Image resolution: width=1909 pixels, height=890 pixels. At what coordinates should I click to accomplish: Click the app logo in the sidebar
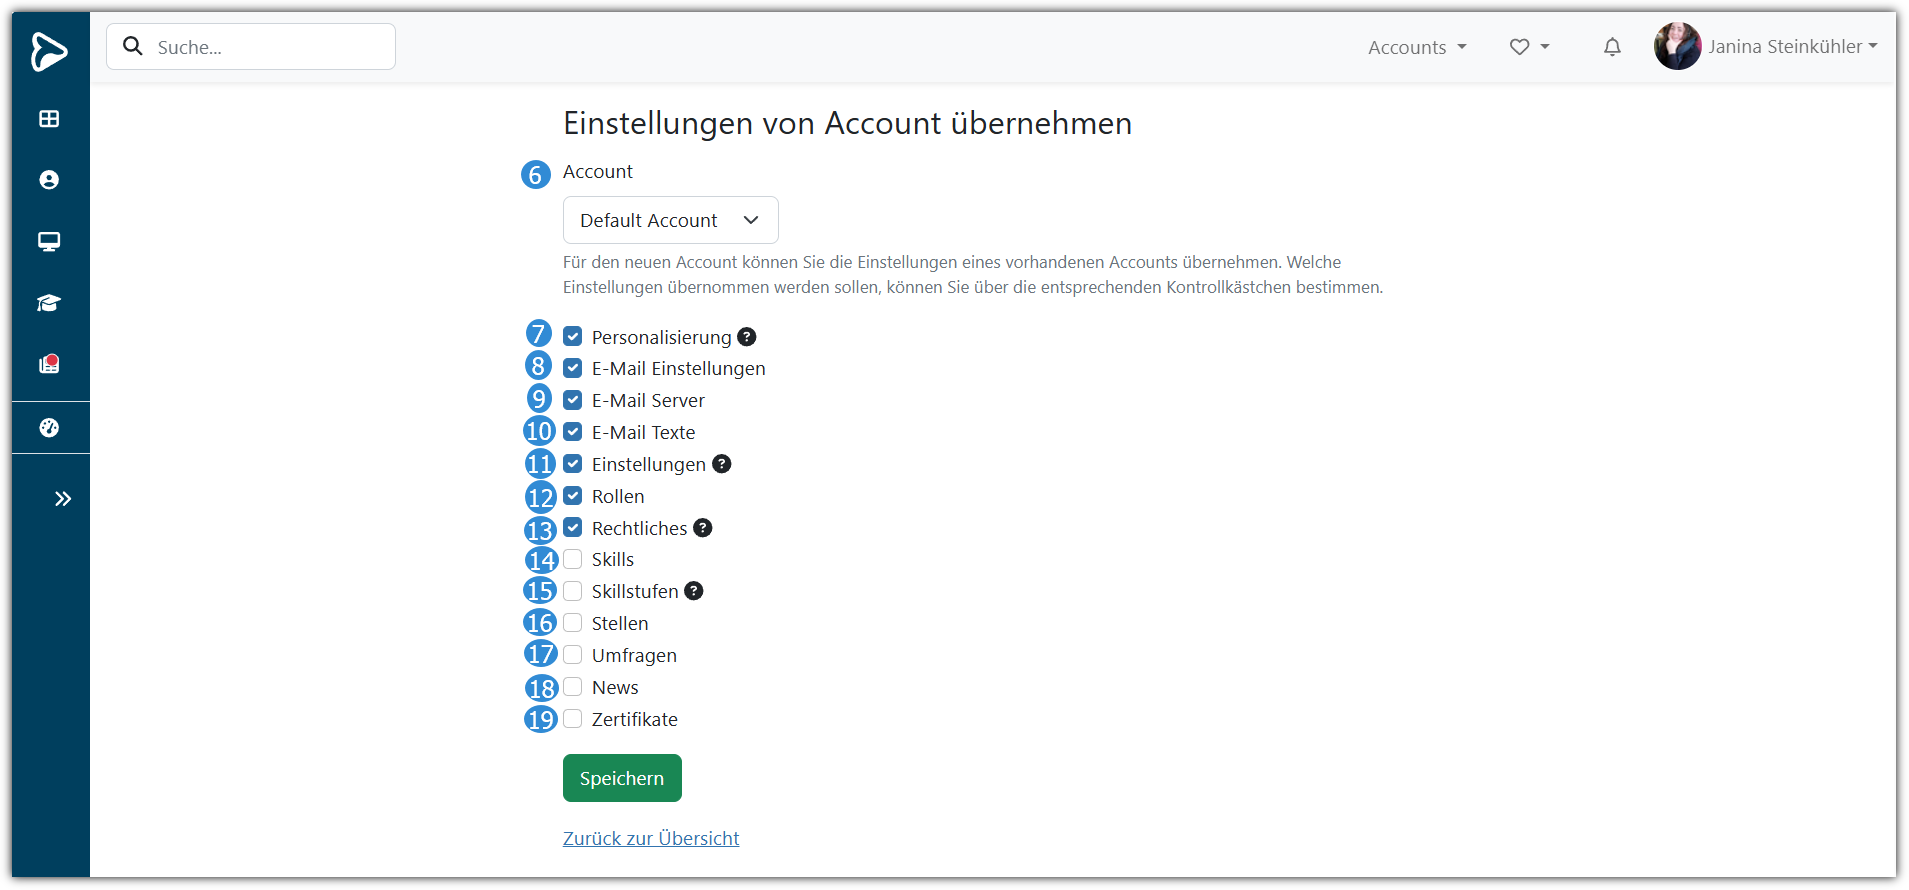click(49, 51)
